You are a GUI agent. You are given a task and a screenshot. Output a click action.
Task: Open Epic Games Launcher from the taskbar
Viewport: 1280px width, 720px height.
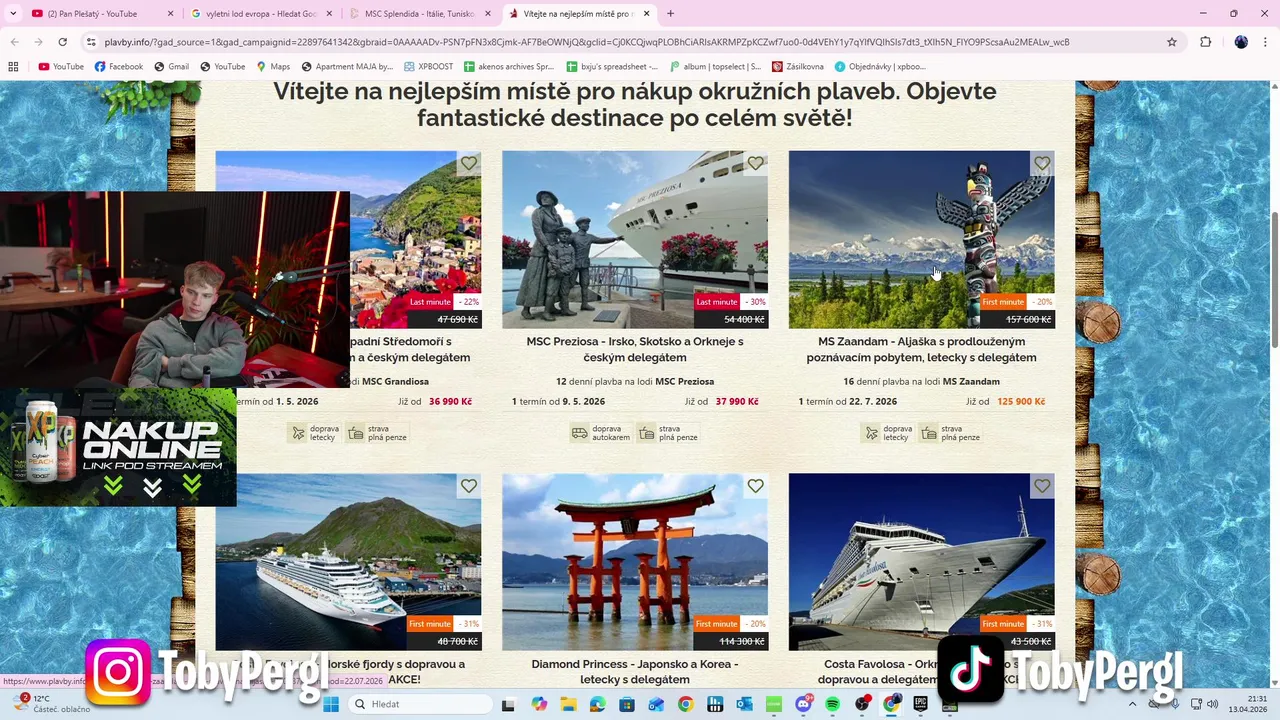coord(921,704)
